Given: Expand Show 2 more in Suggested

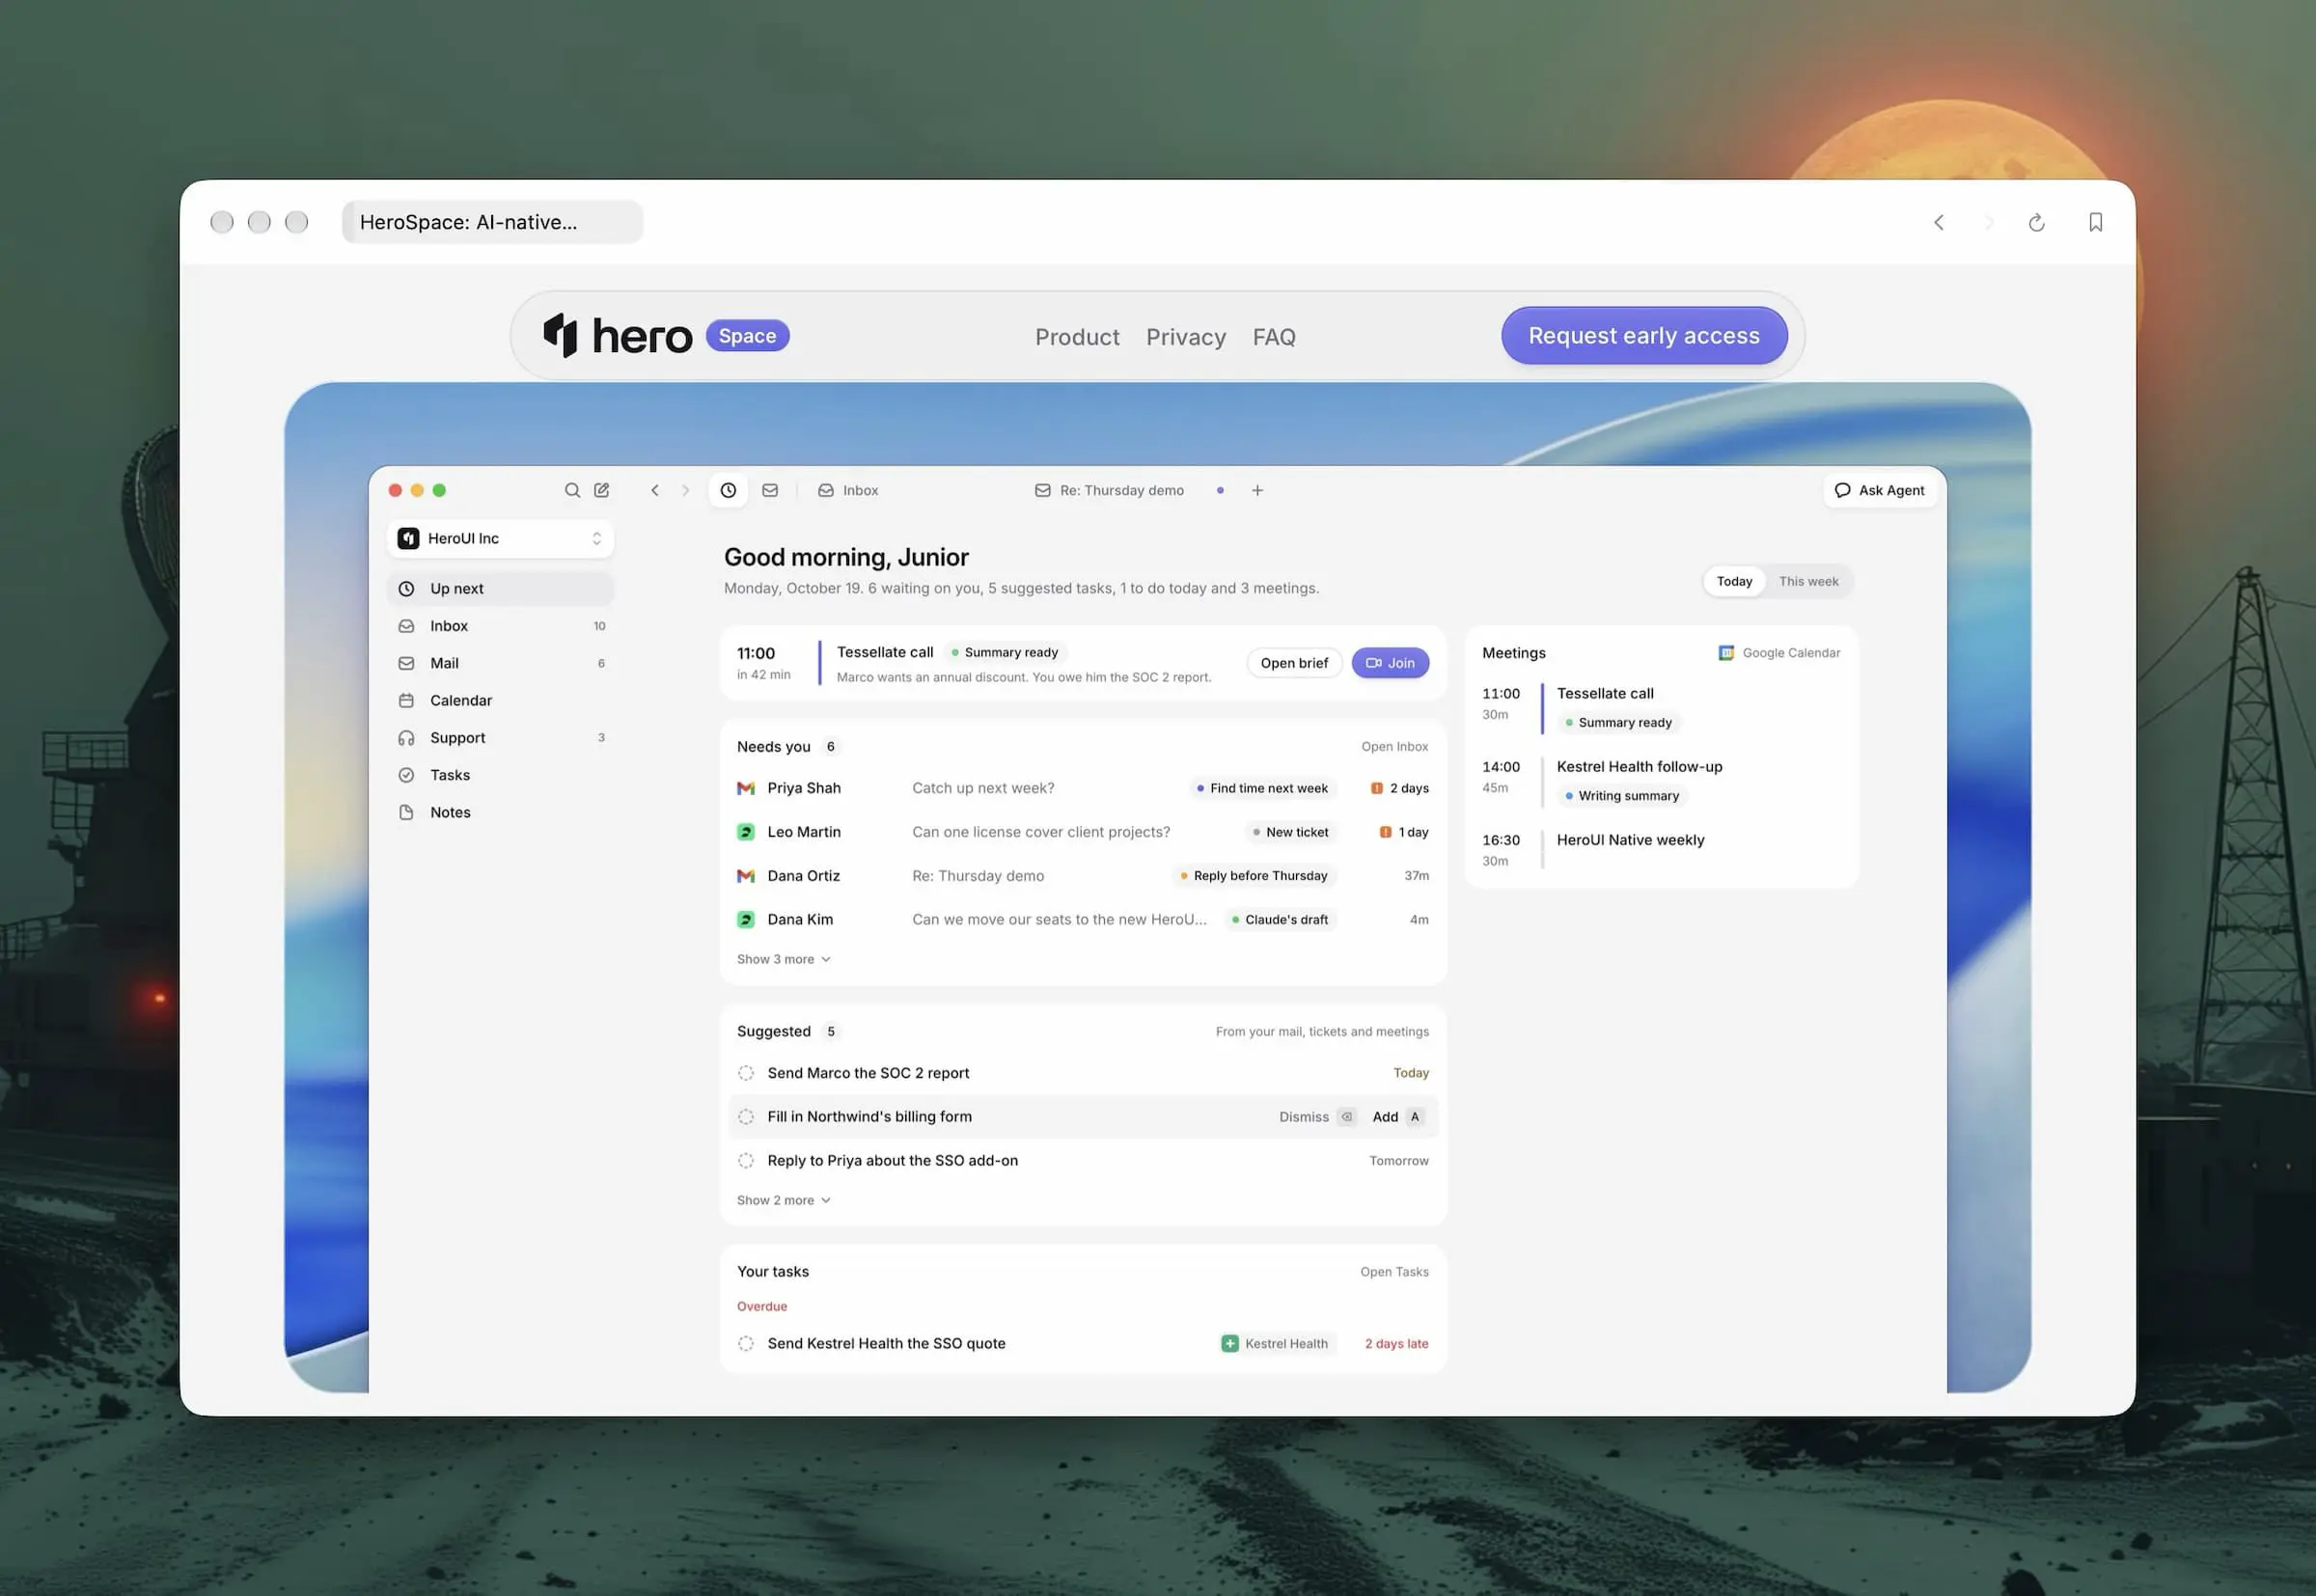Looking at the screenshot, I should point(784,1200).
